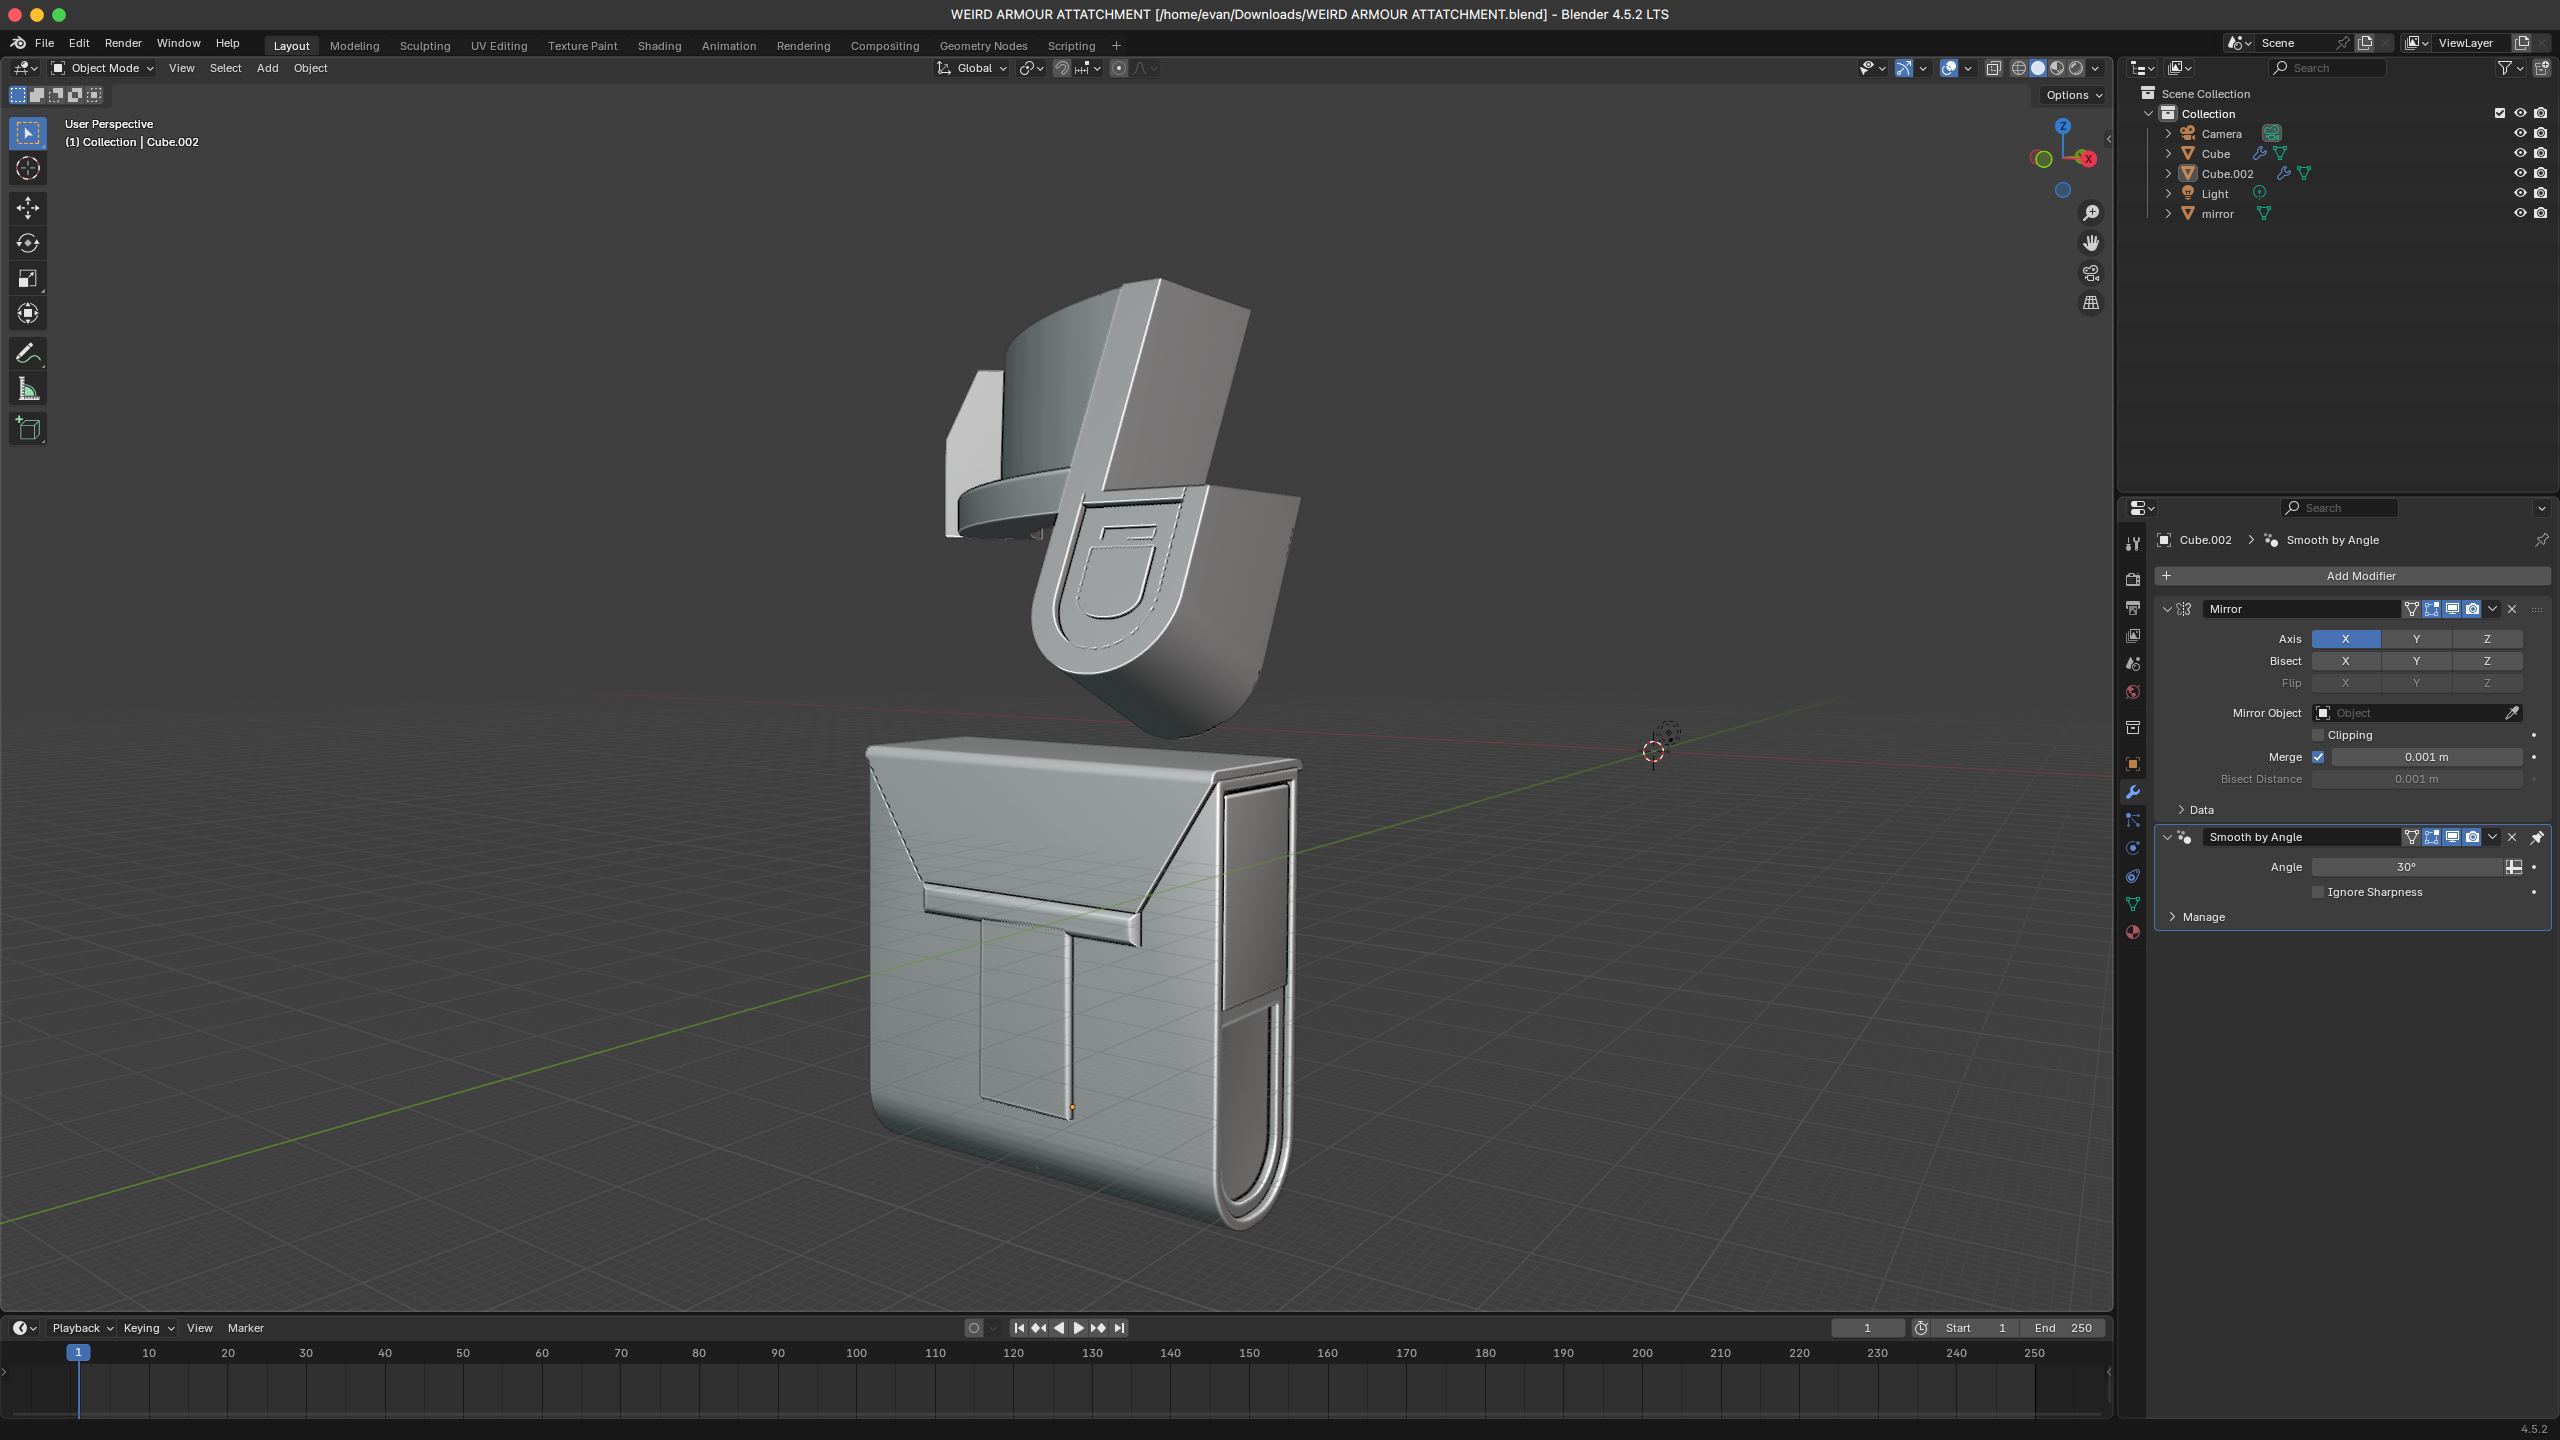The image size is (2560, 1440).
Task: Activate the Rotate tool
Action: pos(28,243)
